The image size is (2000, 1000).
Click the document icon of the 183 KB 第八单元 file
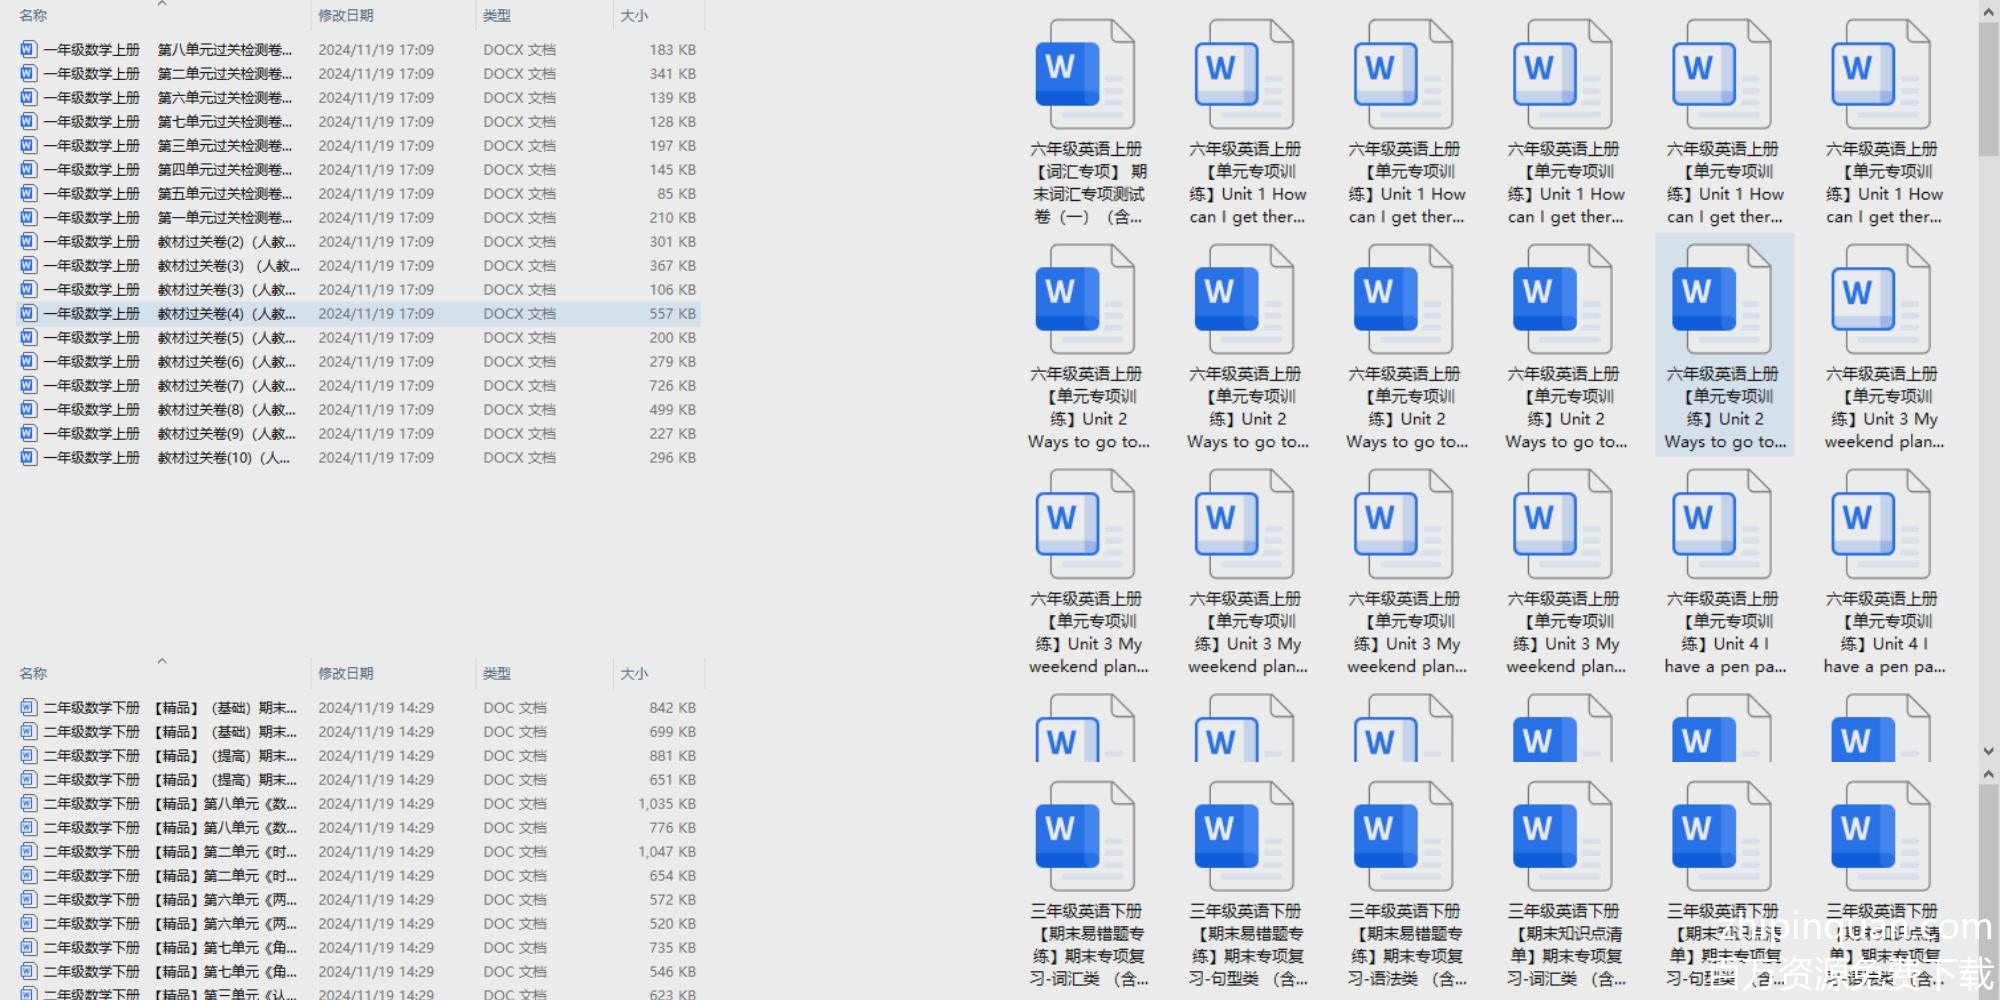point(28,49)
